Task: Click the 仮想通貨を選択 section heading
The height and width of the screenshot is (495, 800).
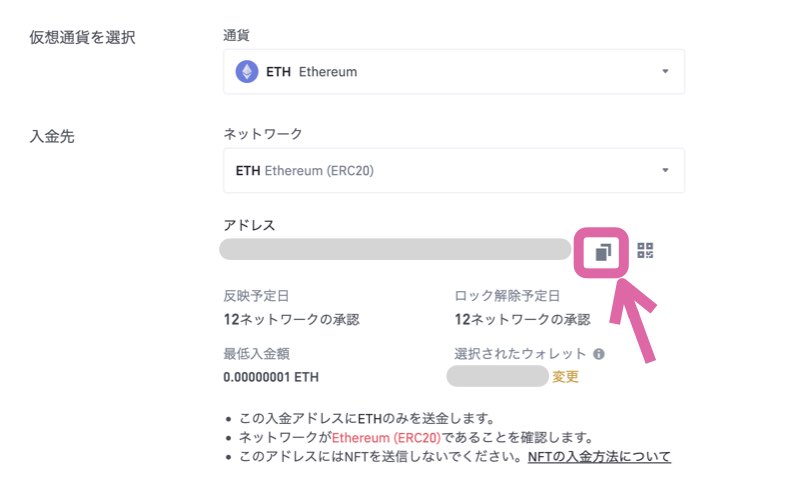Action: pyautogui.click(x=82, y=37)
